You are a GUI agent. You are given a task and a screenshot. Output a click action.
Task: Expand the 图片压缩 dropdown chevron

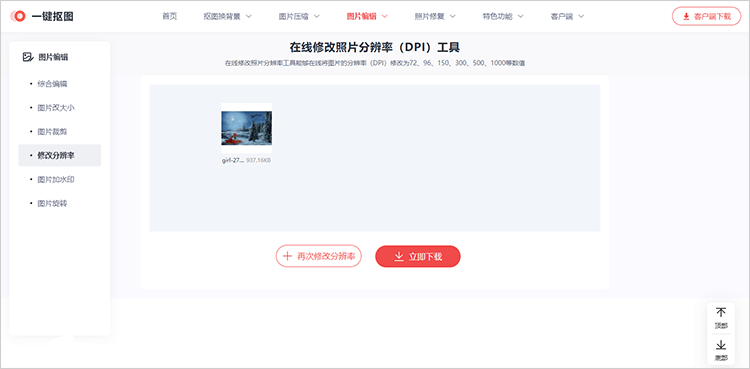pyautogui.click(x=317, y=16)
